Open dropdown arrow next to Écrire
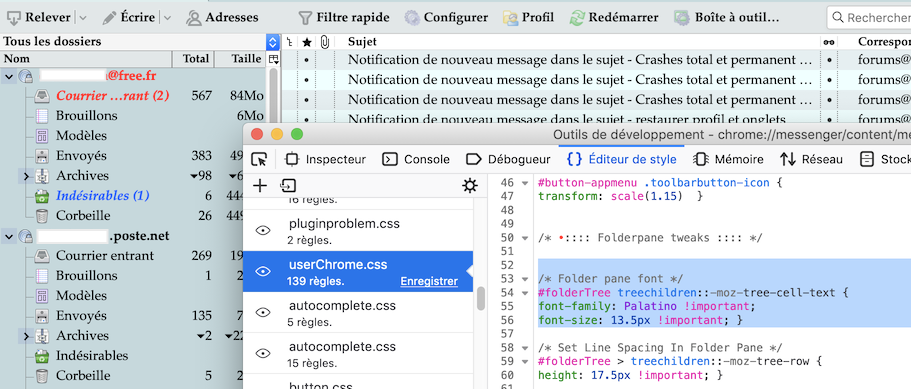The image size is (911, 389). [x=167, y=18]
